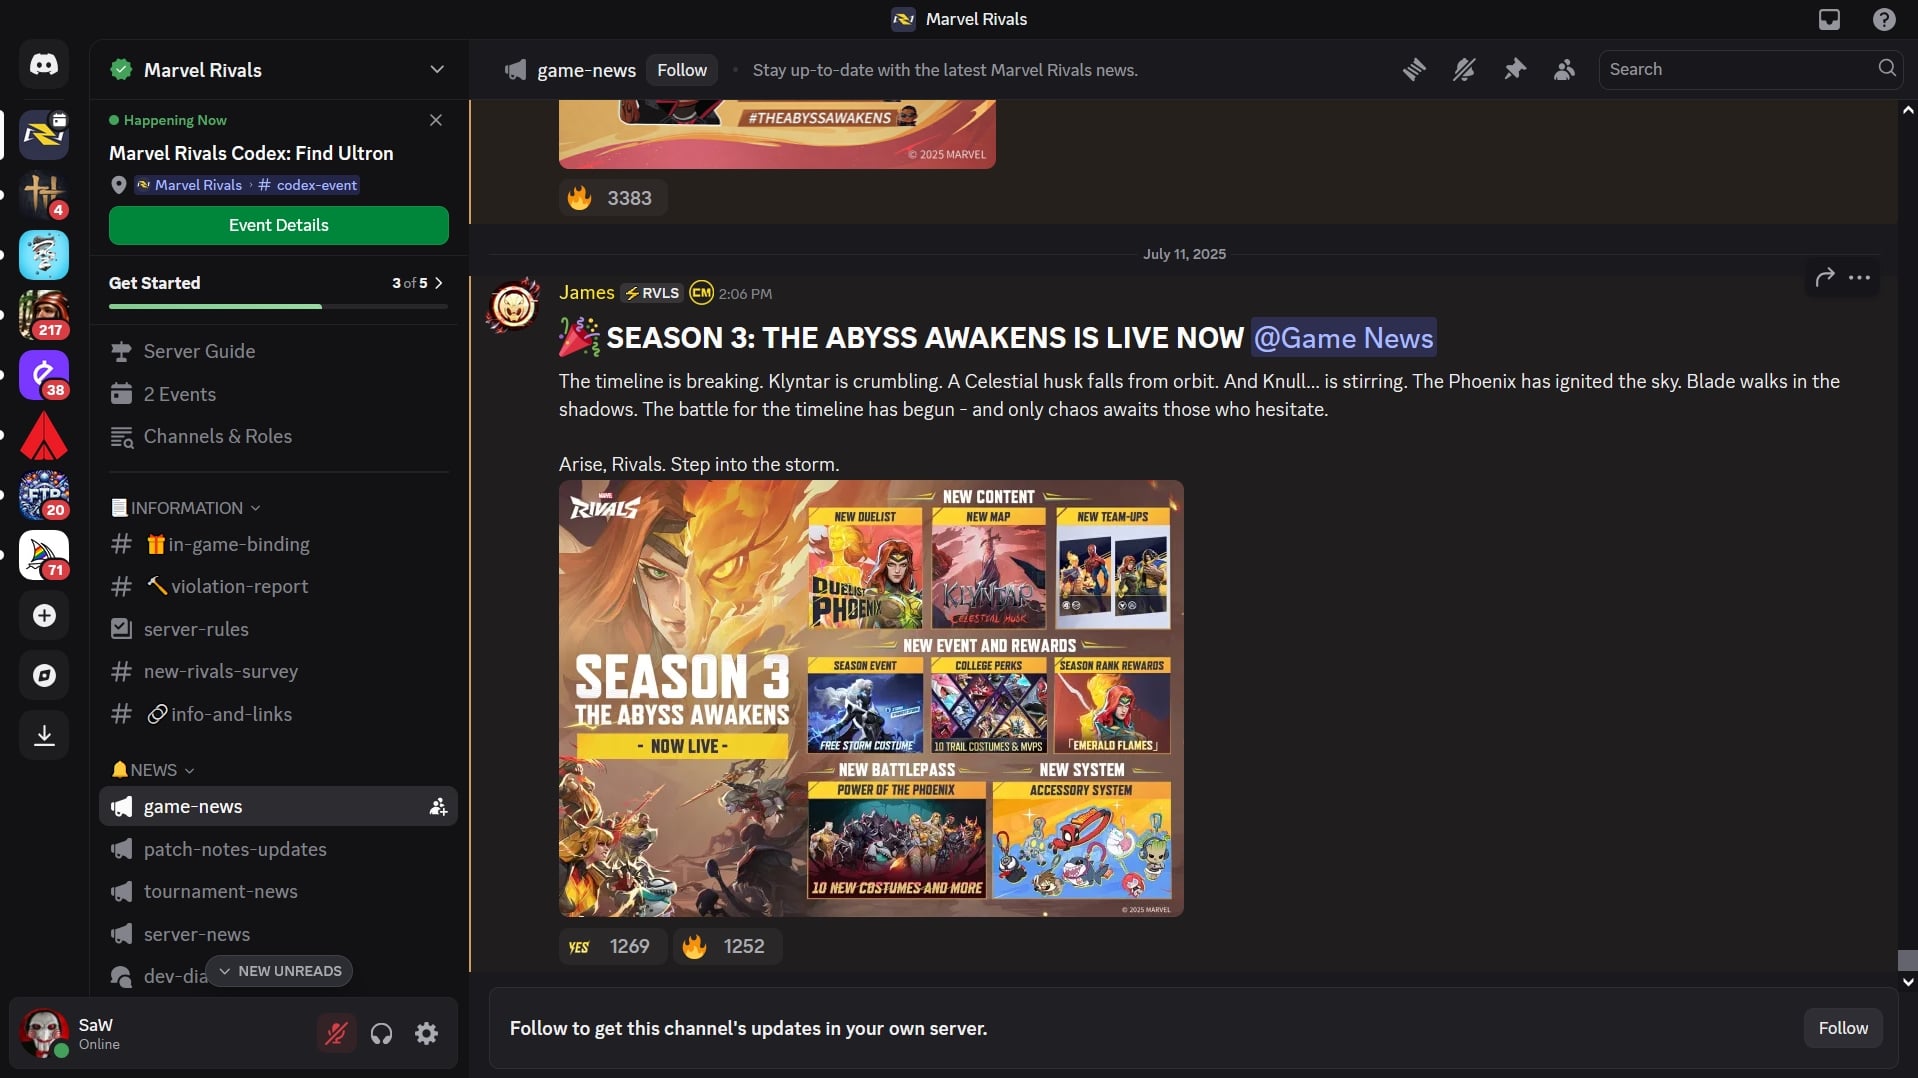This screenshot has height=1078, width=1918.
Task: Click EM role badge beside James
Action: click(x=702, y=292)
